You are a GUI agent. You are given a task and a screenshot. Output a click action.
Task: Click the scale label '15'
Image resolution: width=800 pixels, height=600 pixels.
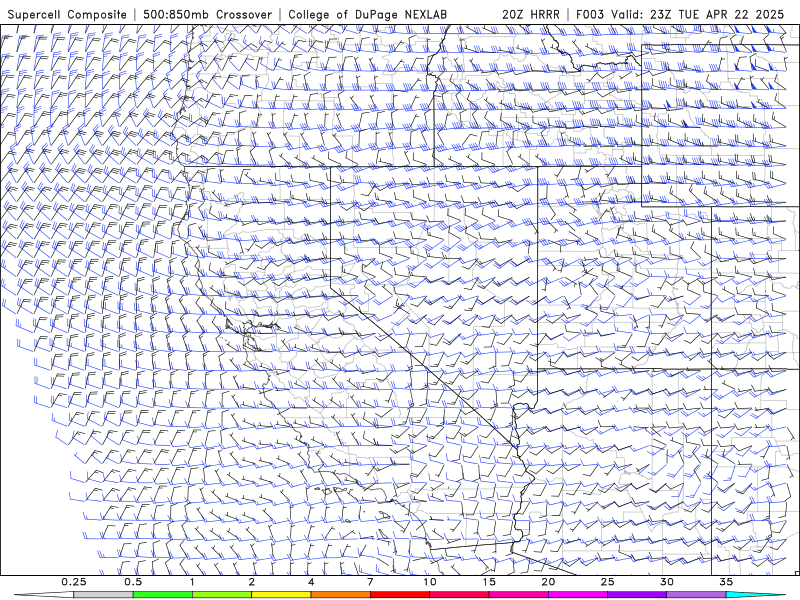[x=489, y=582]
